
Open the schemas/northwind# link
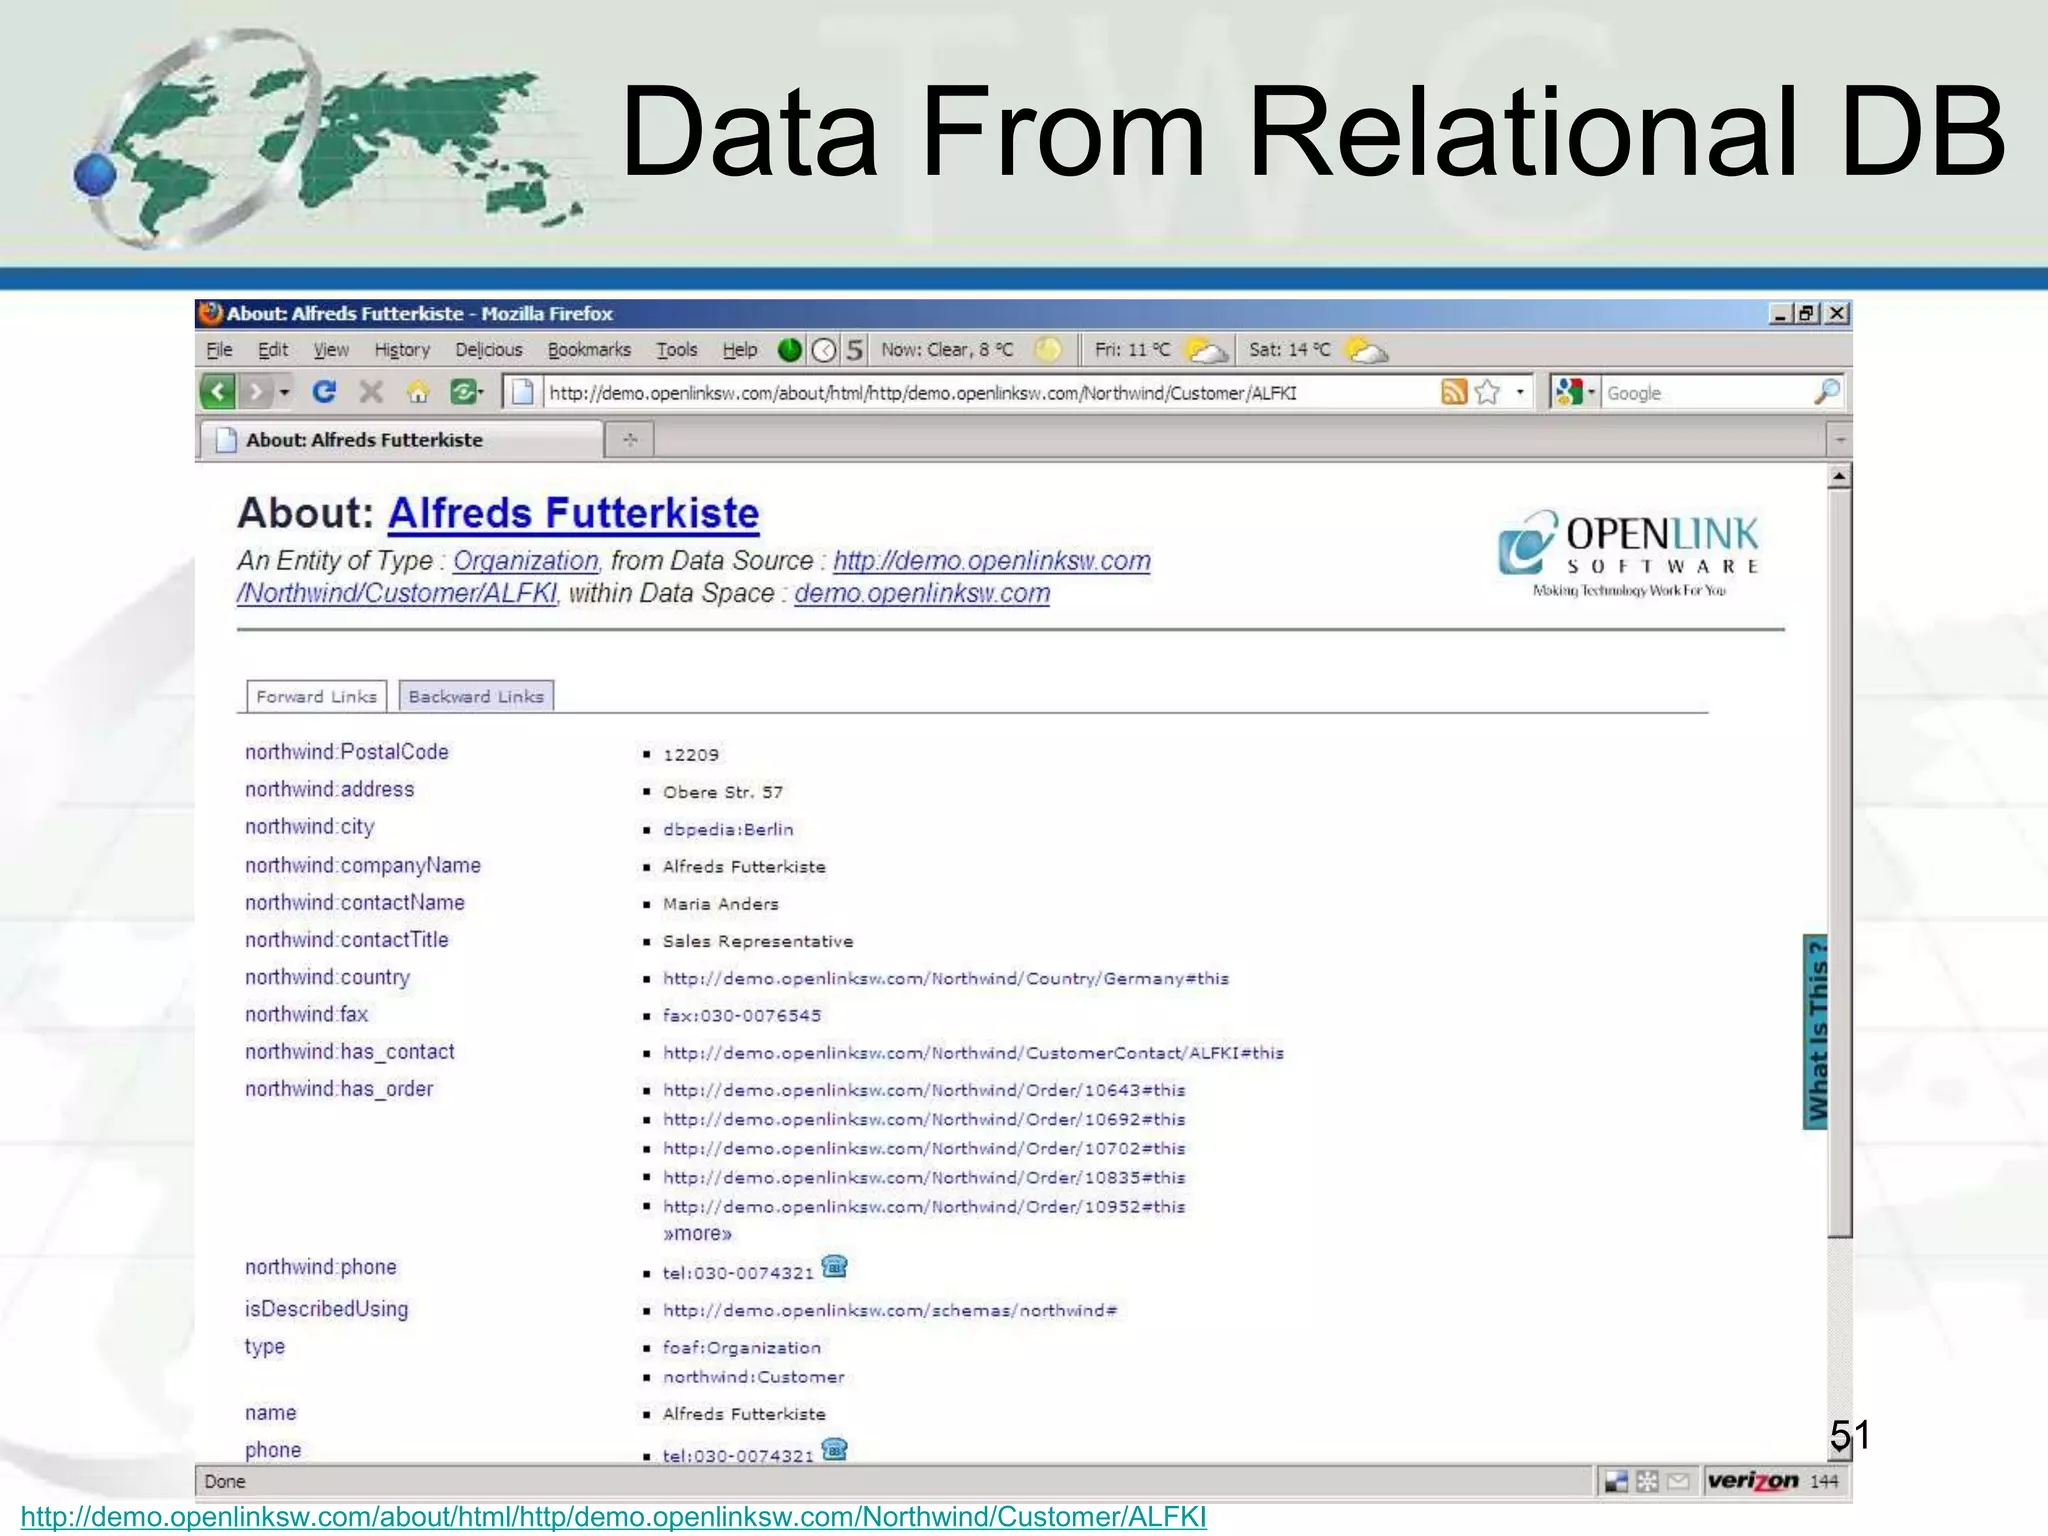pos(890,1310)
